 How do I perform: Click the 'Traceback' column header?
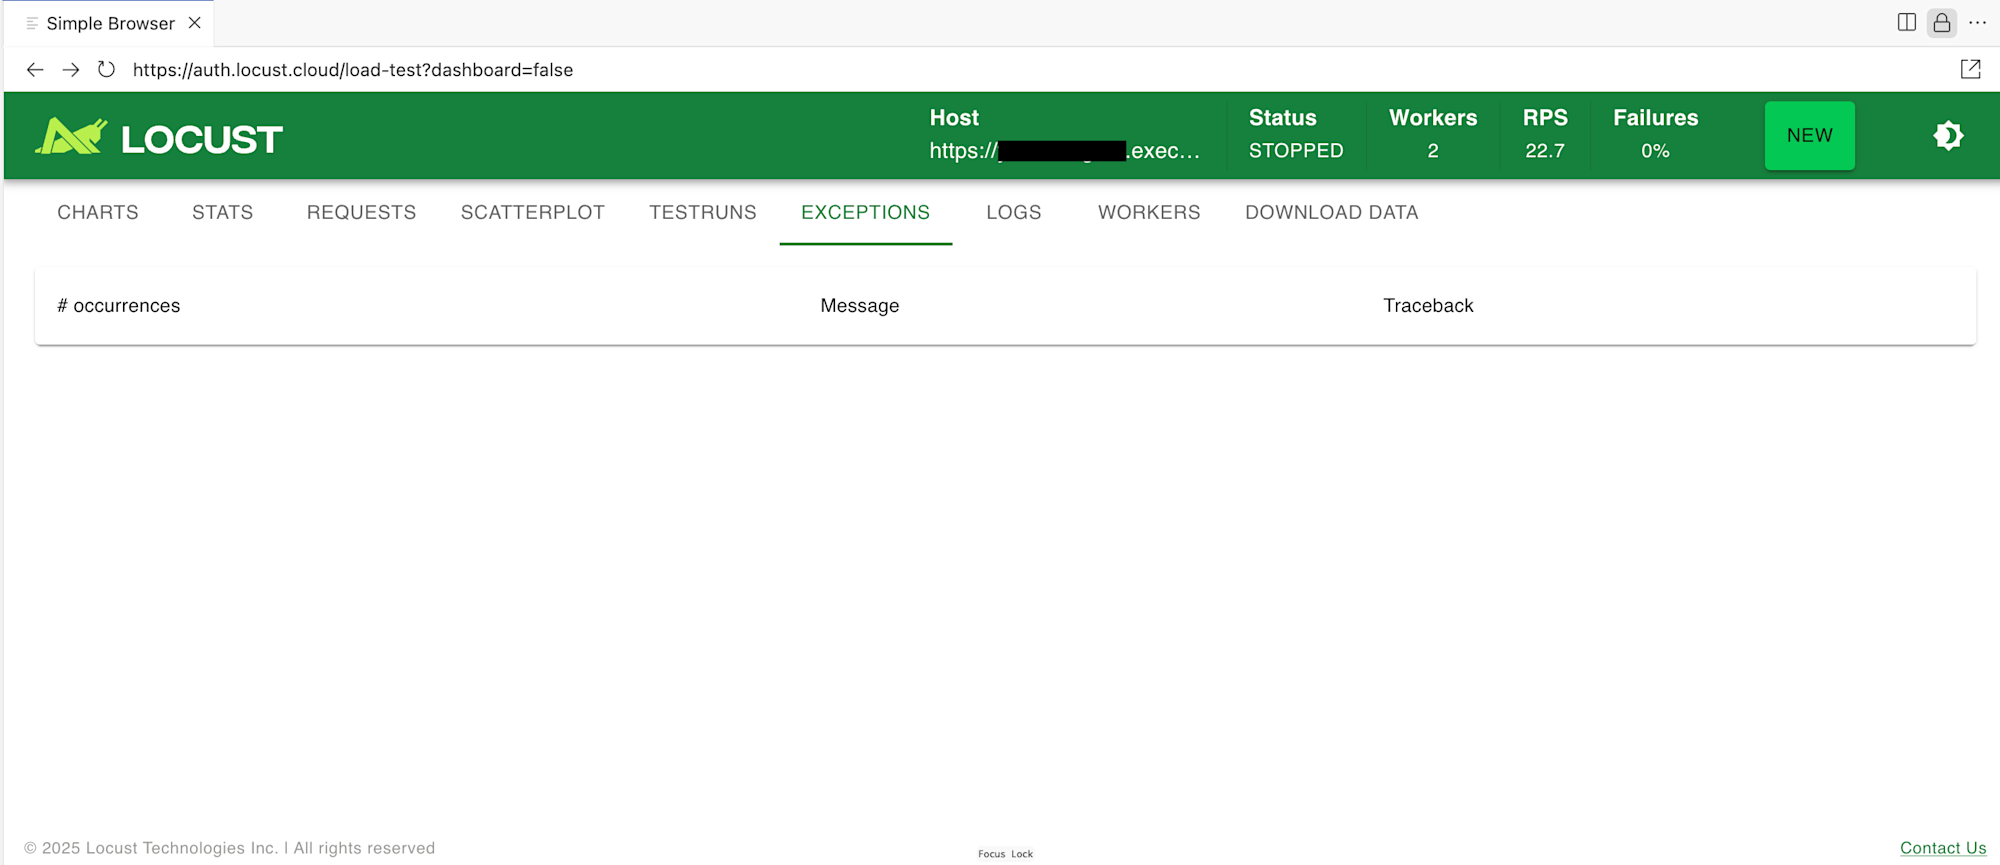click(1428, 306)
